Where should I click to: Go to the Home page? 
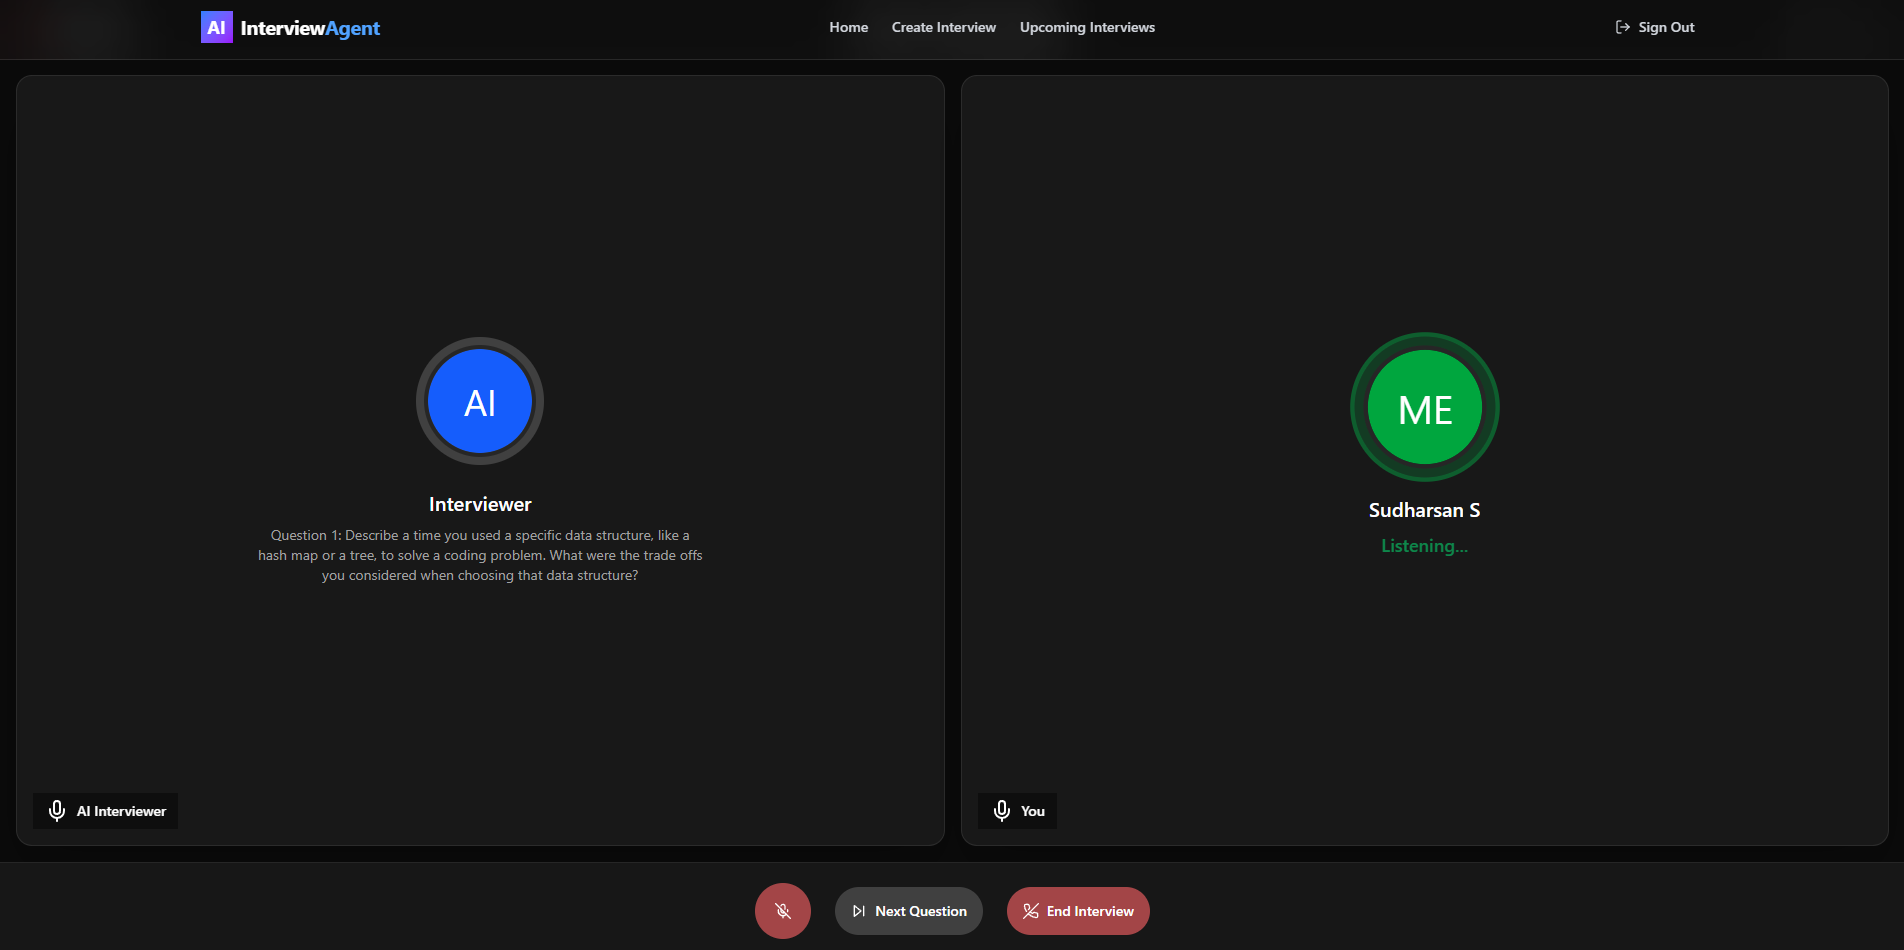[848, 27]
